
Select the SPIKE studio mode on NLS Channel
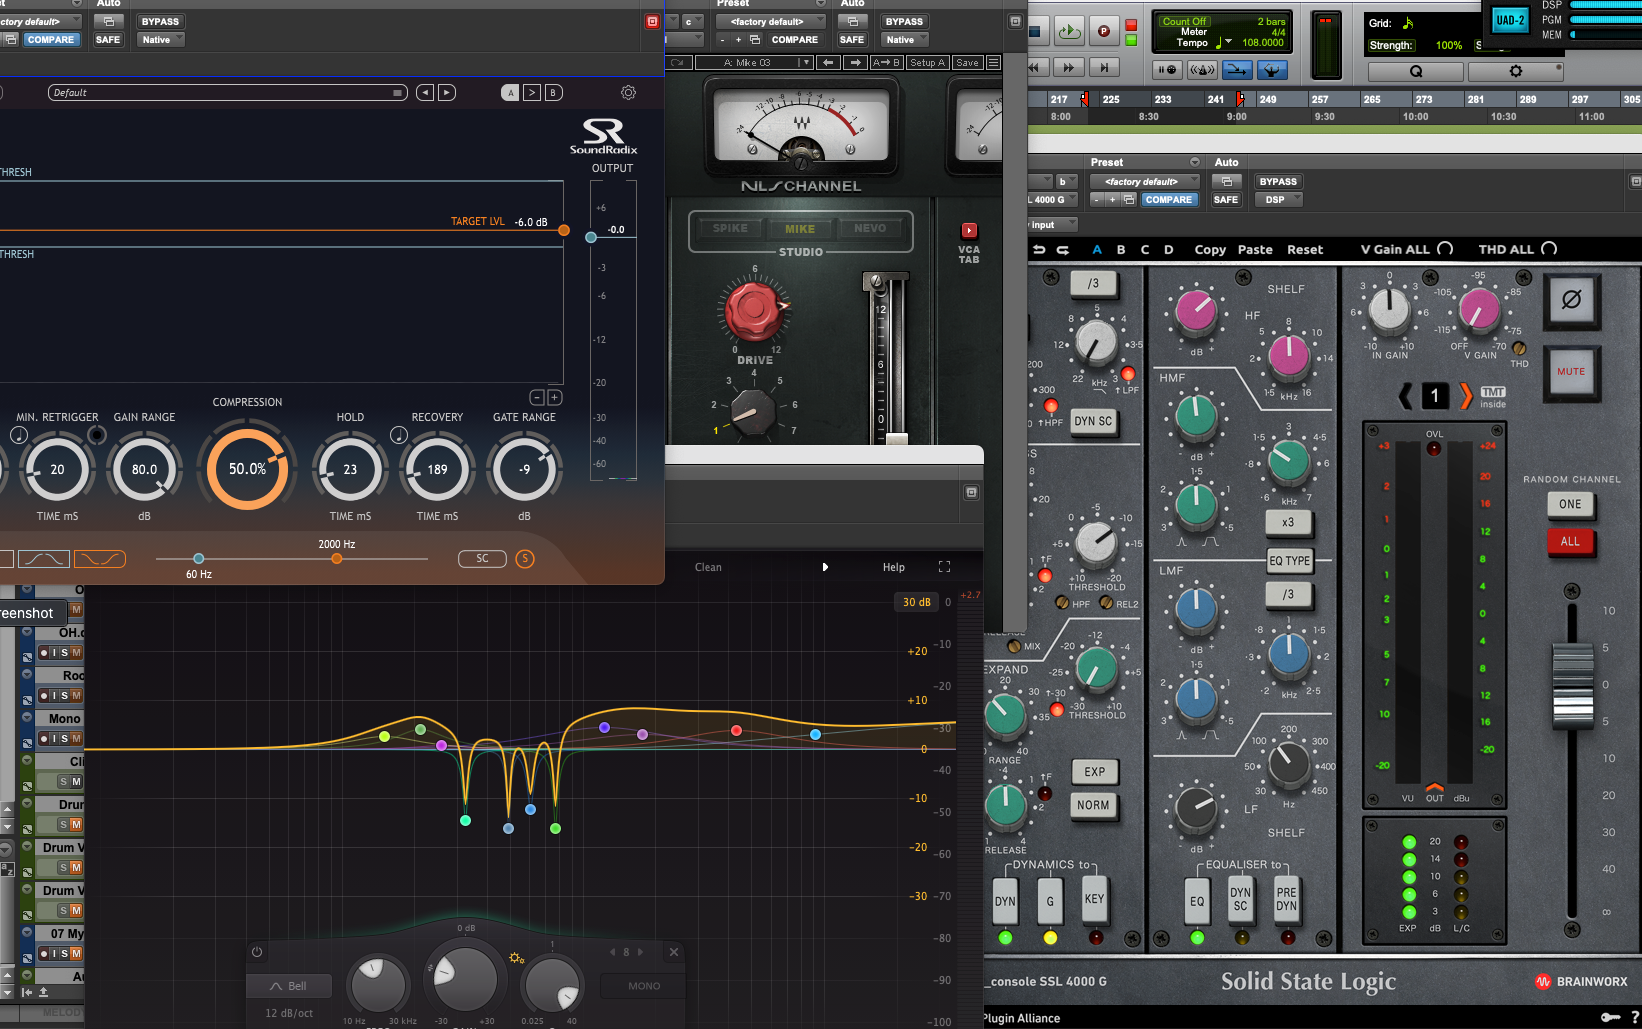coord(730,228)
